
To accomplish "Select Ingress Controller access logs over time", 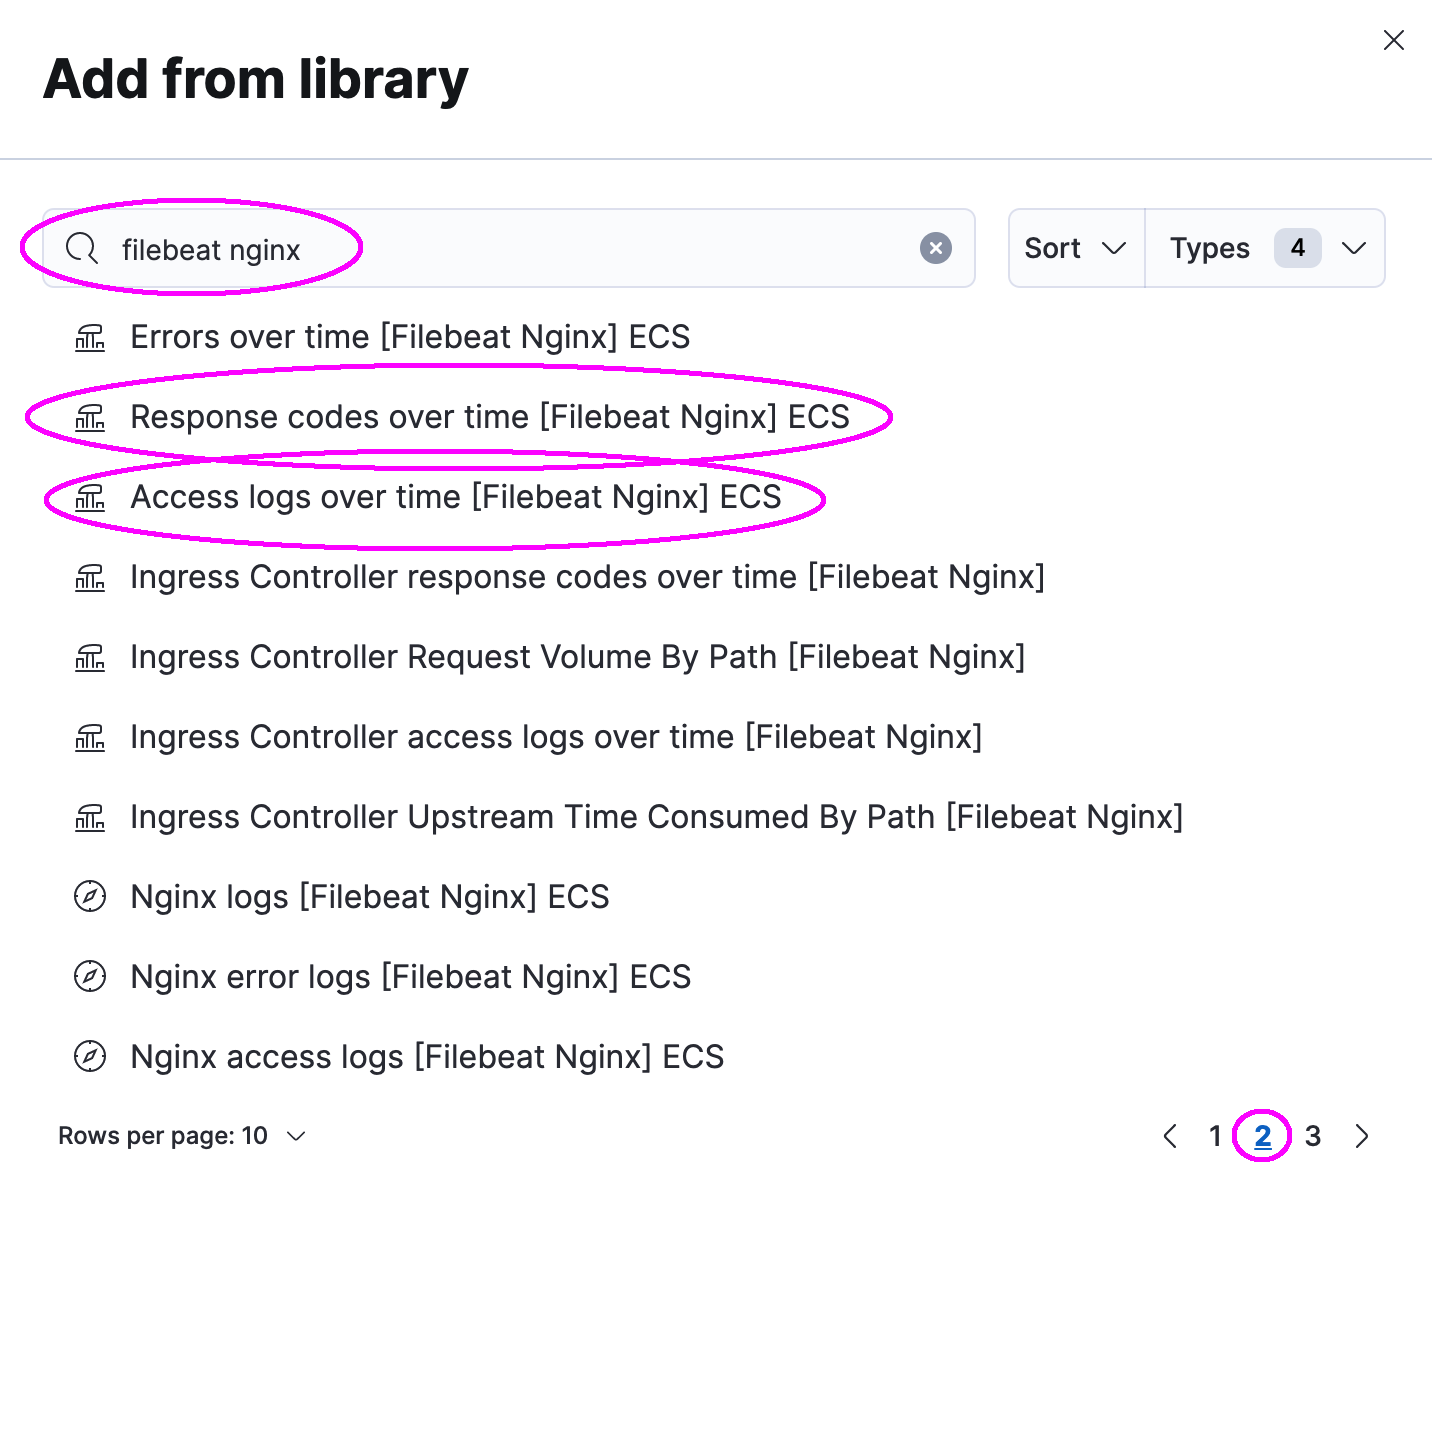I will [556, 737].
